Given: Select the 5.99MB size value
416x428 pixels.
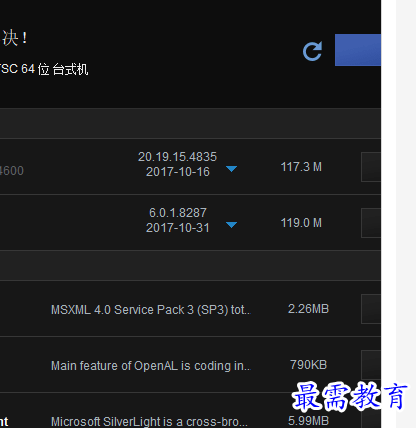Looking at the screenshot, I should 308,421.
